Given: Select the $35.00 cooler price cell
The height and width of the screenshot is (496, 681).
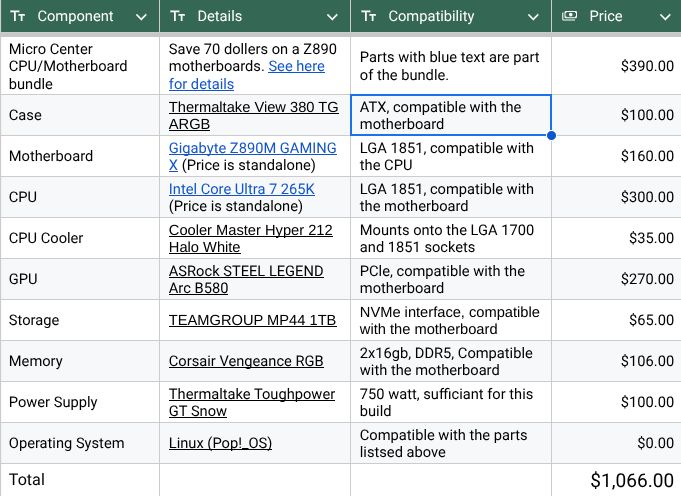Looking at the screenshot, I should click(616, 238).
